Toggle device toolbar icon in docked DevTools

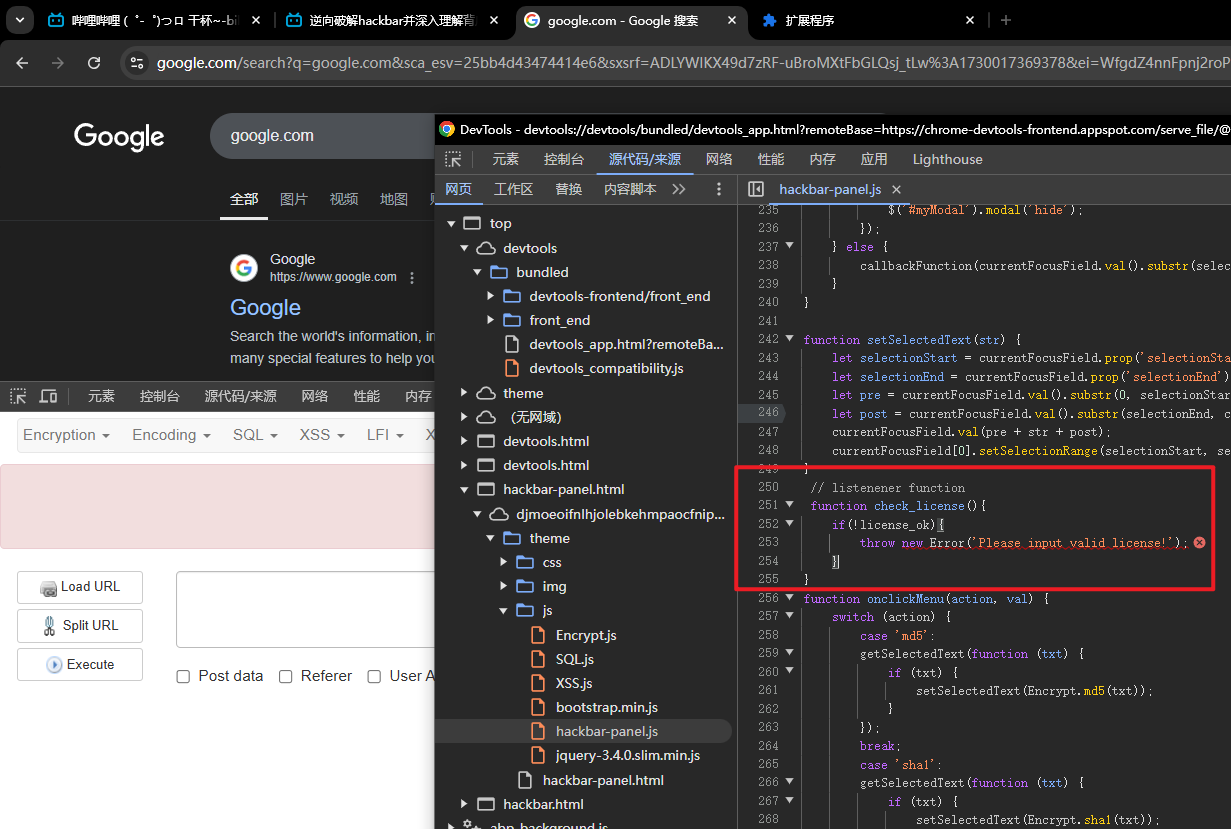point(48,396)
